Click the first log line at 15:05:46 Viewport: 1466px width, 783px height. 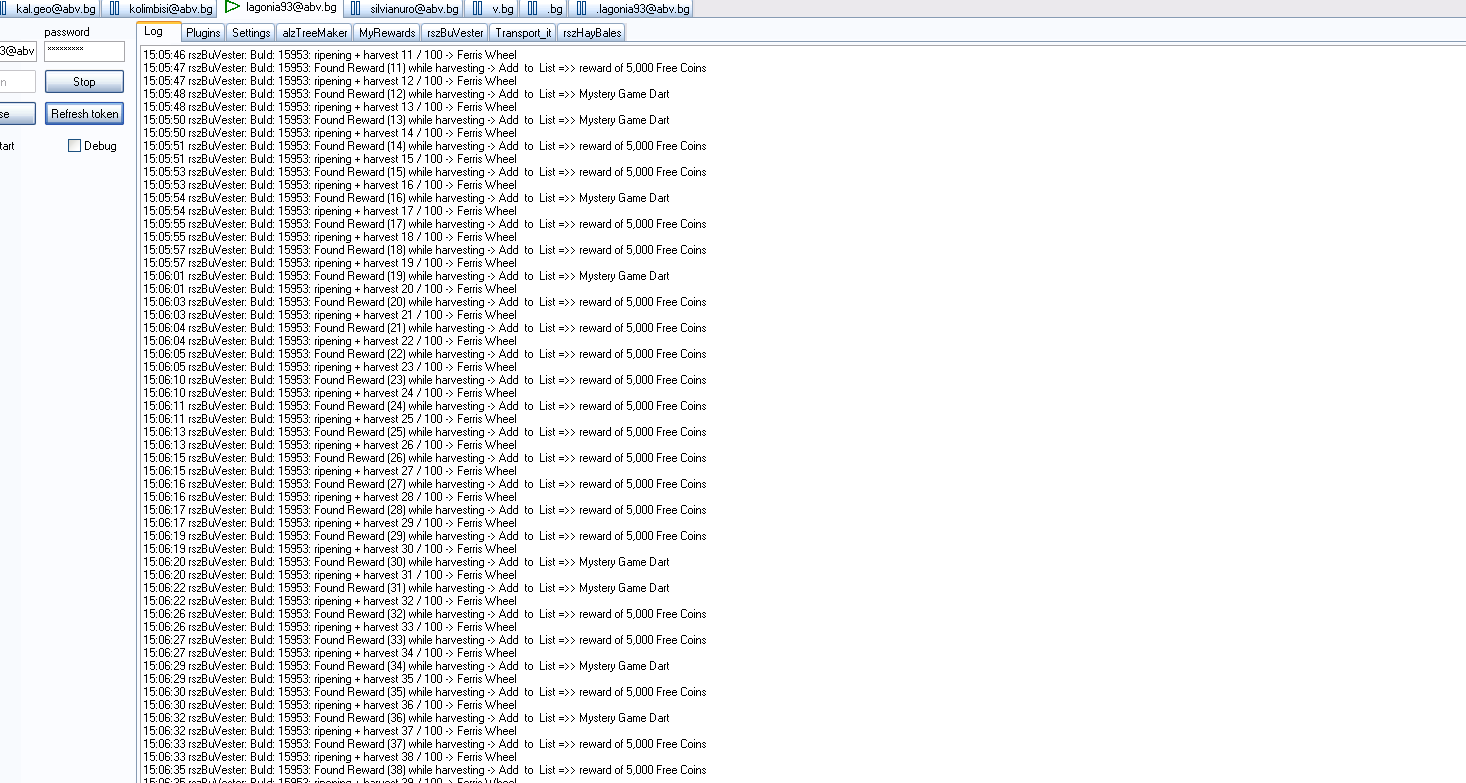[330, 55]
